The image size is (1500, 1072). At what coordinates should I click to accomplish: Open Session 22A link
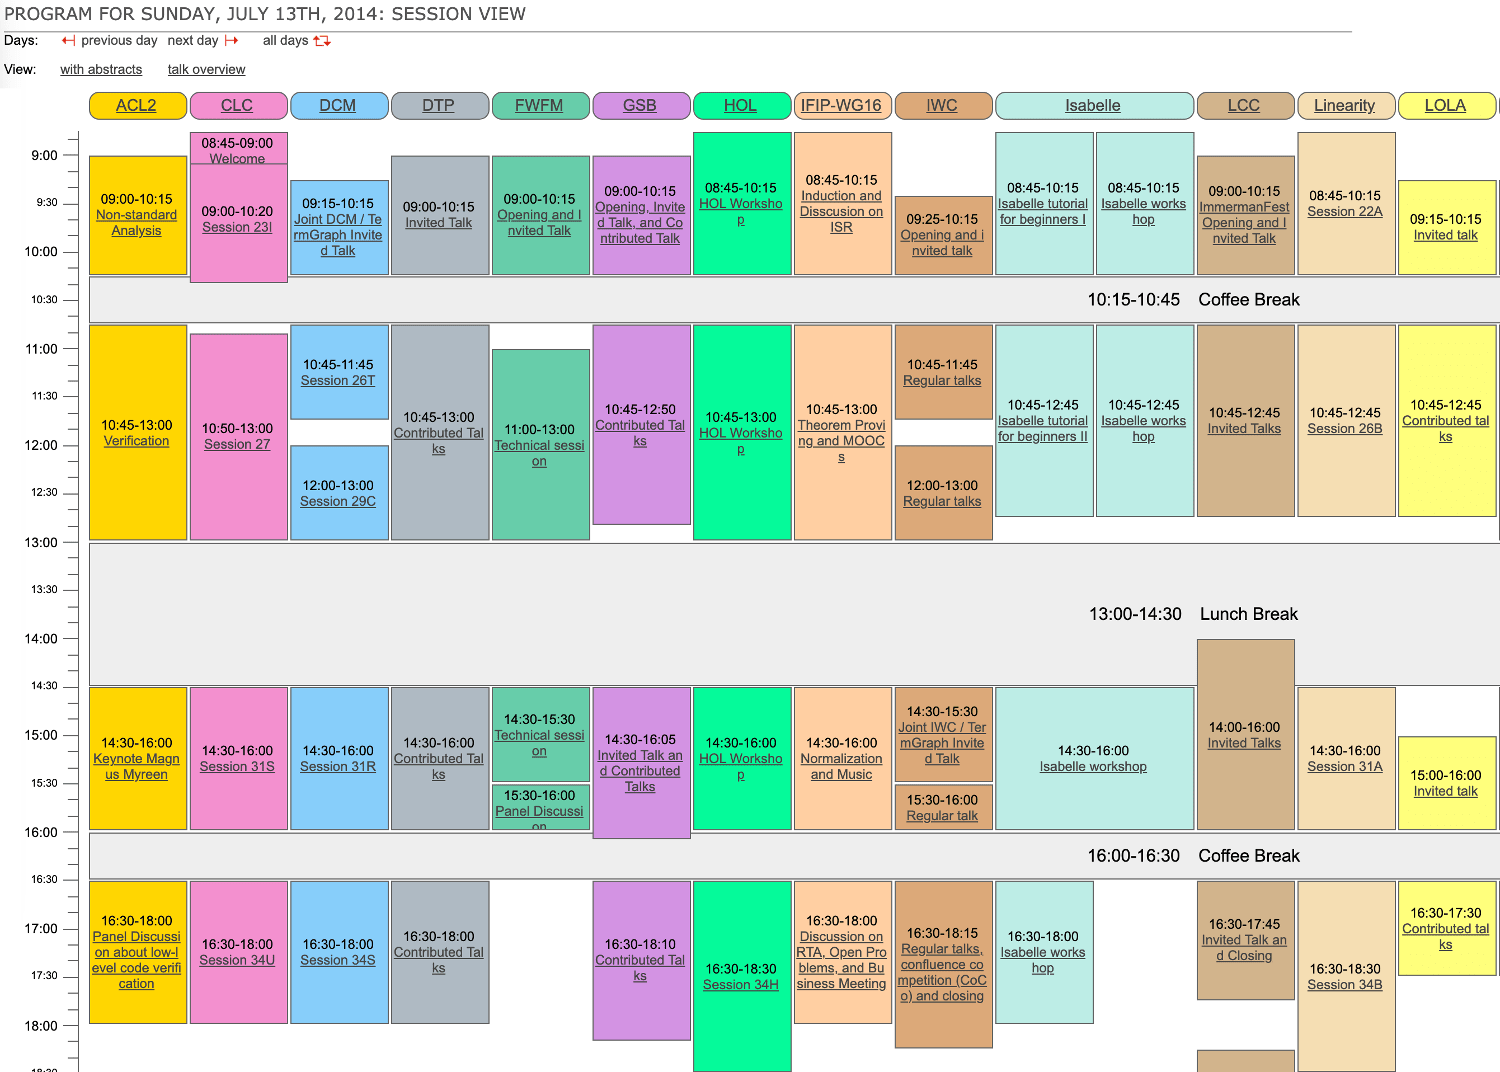coord(1345,212)
